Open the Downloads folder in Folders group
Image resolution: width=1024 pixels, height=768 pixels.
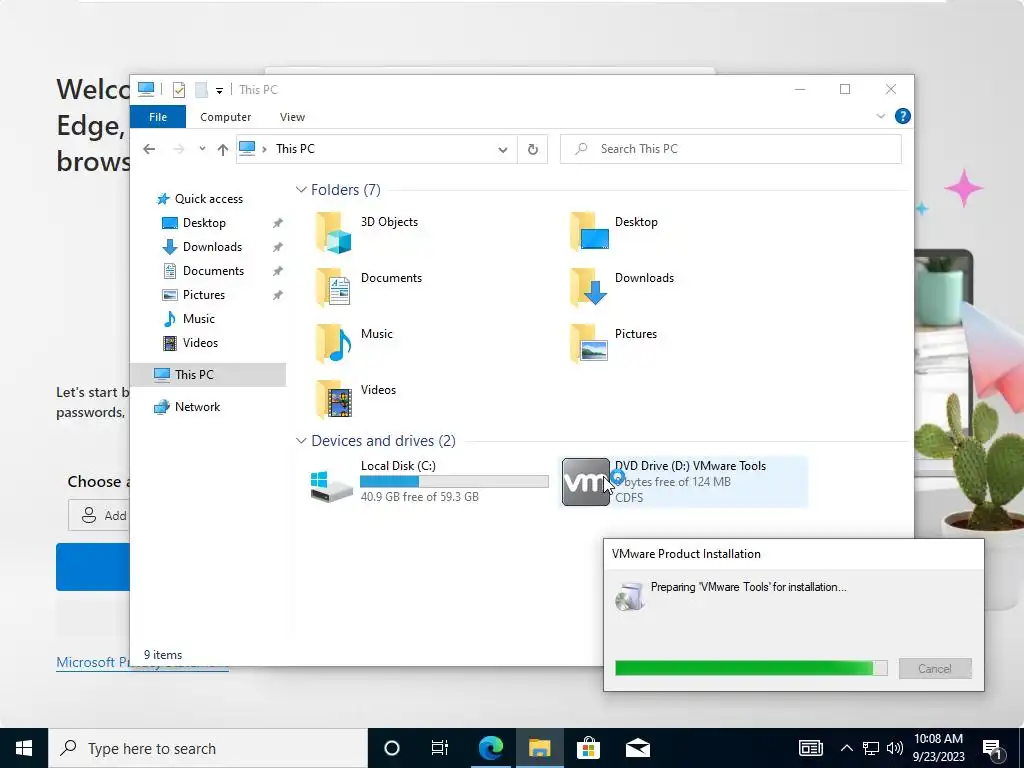(x=589, y=287)
